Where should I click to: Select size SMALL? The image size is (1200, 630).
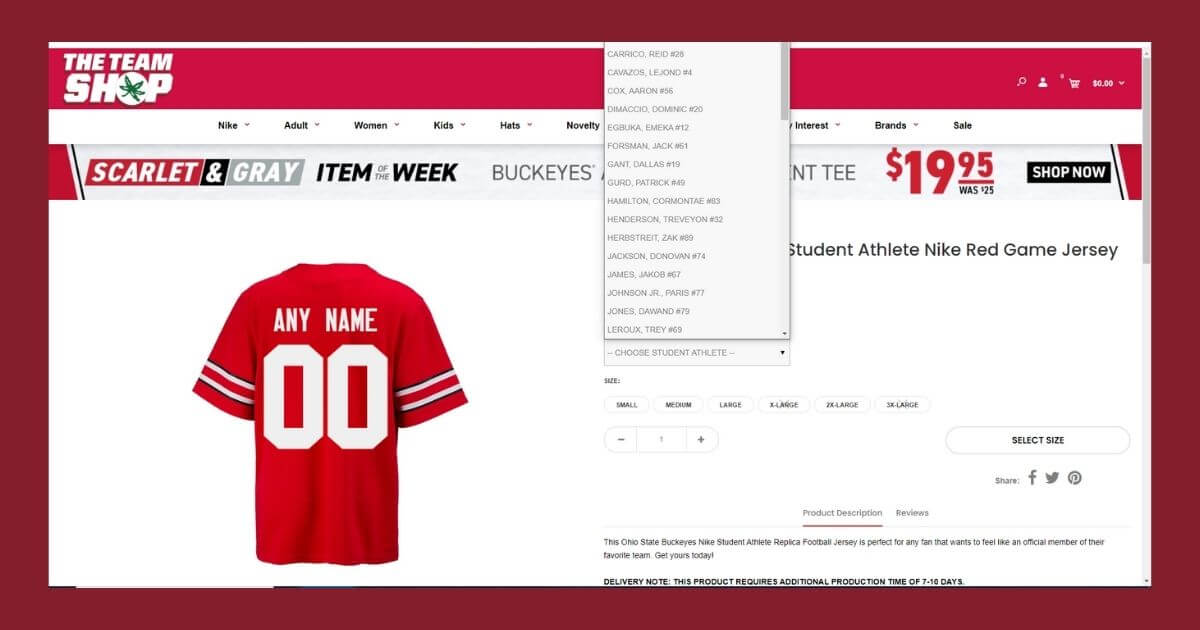[x=626, y=405]
